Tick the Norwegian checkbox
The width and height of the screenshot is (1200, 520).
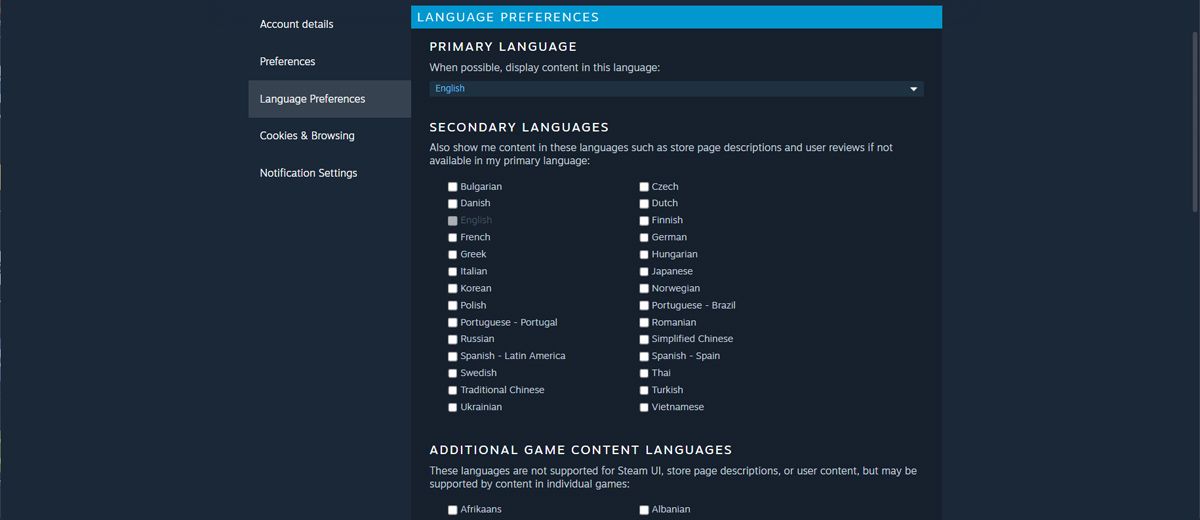pyautogui.click(x=644, y=289)
